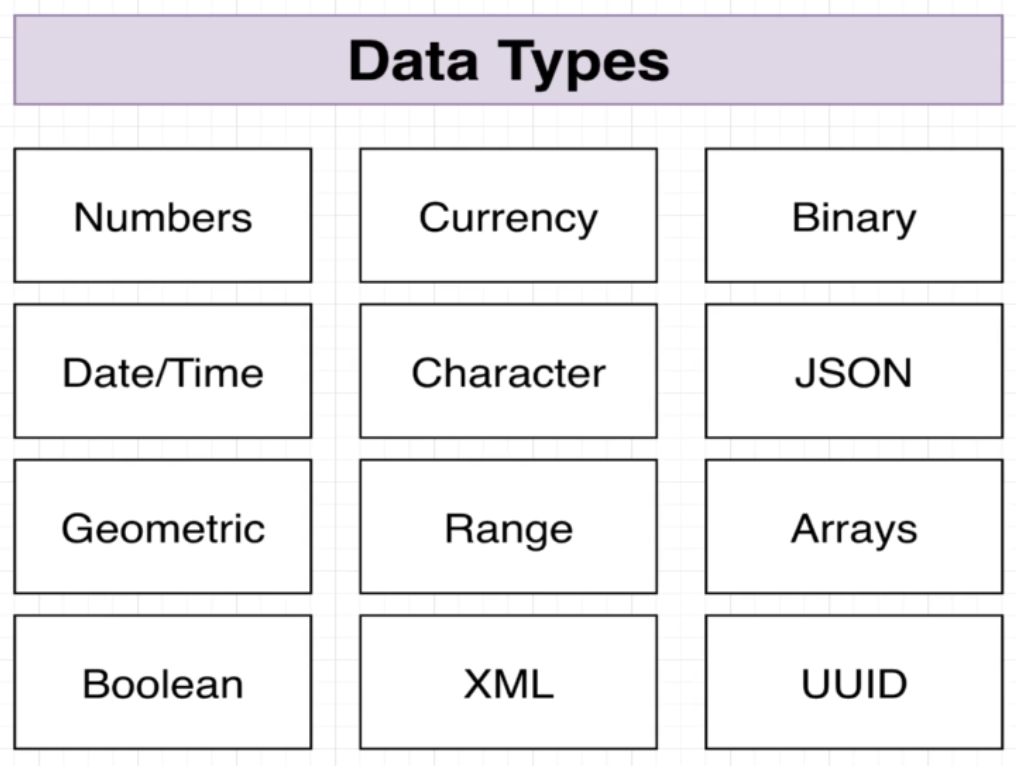Click the Arrays data type box

(853, 527)
